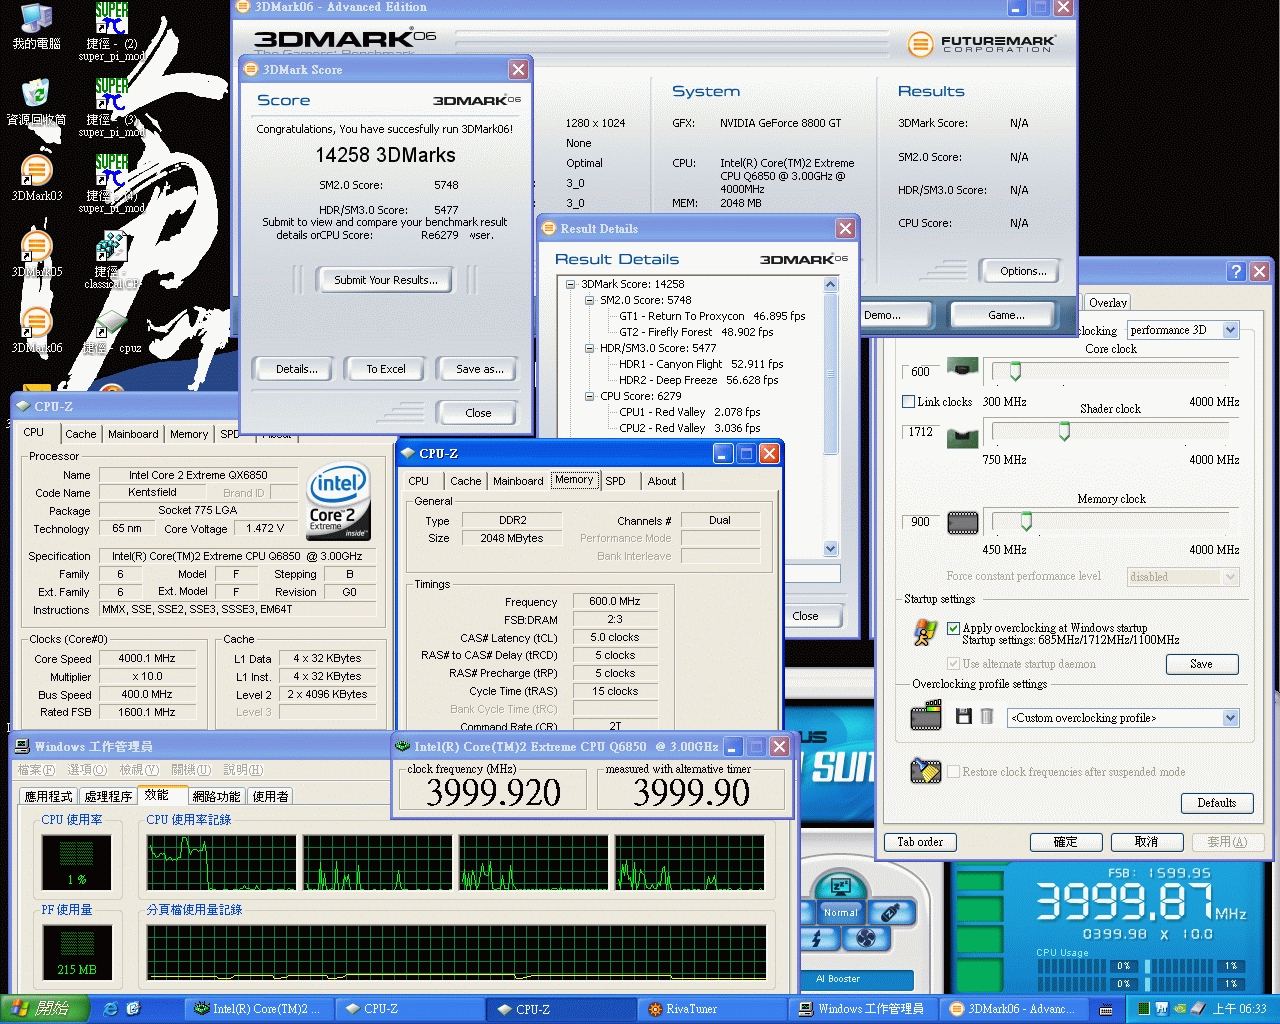Open the About tab in front CPU-Z

(x=661, y=481)
